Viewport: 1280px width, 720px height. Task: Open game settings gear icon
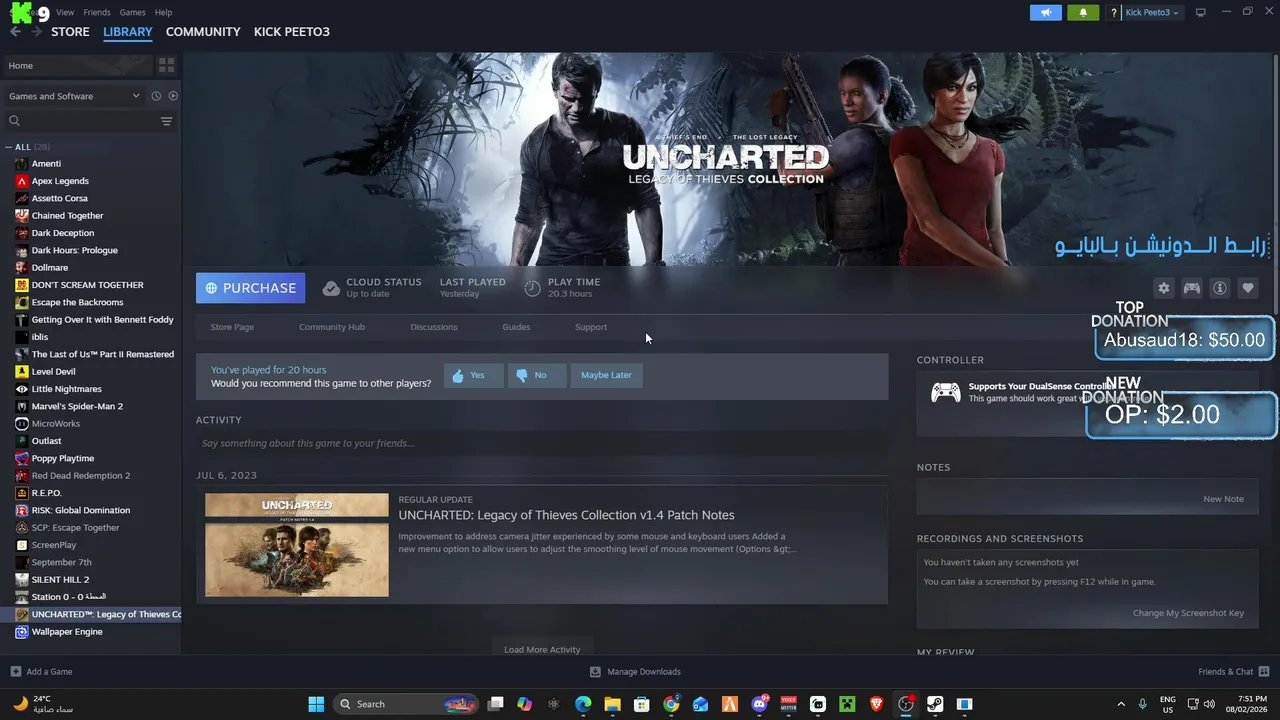coord(1164,288)
